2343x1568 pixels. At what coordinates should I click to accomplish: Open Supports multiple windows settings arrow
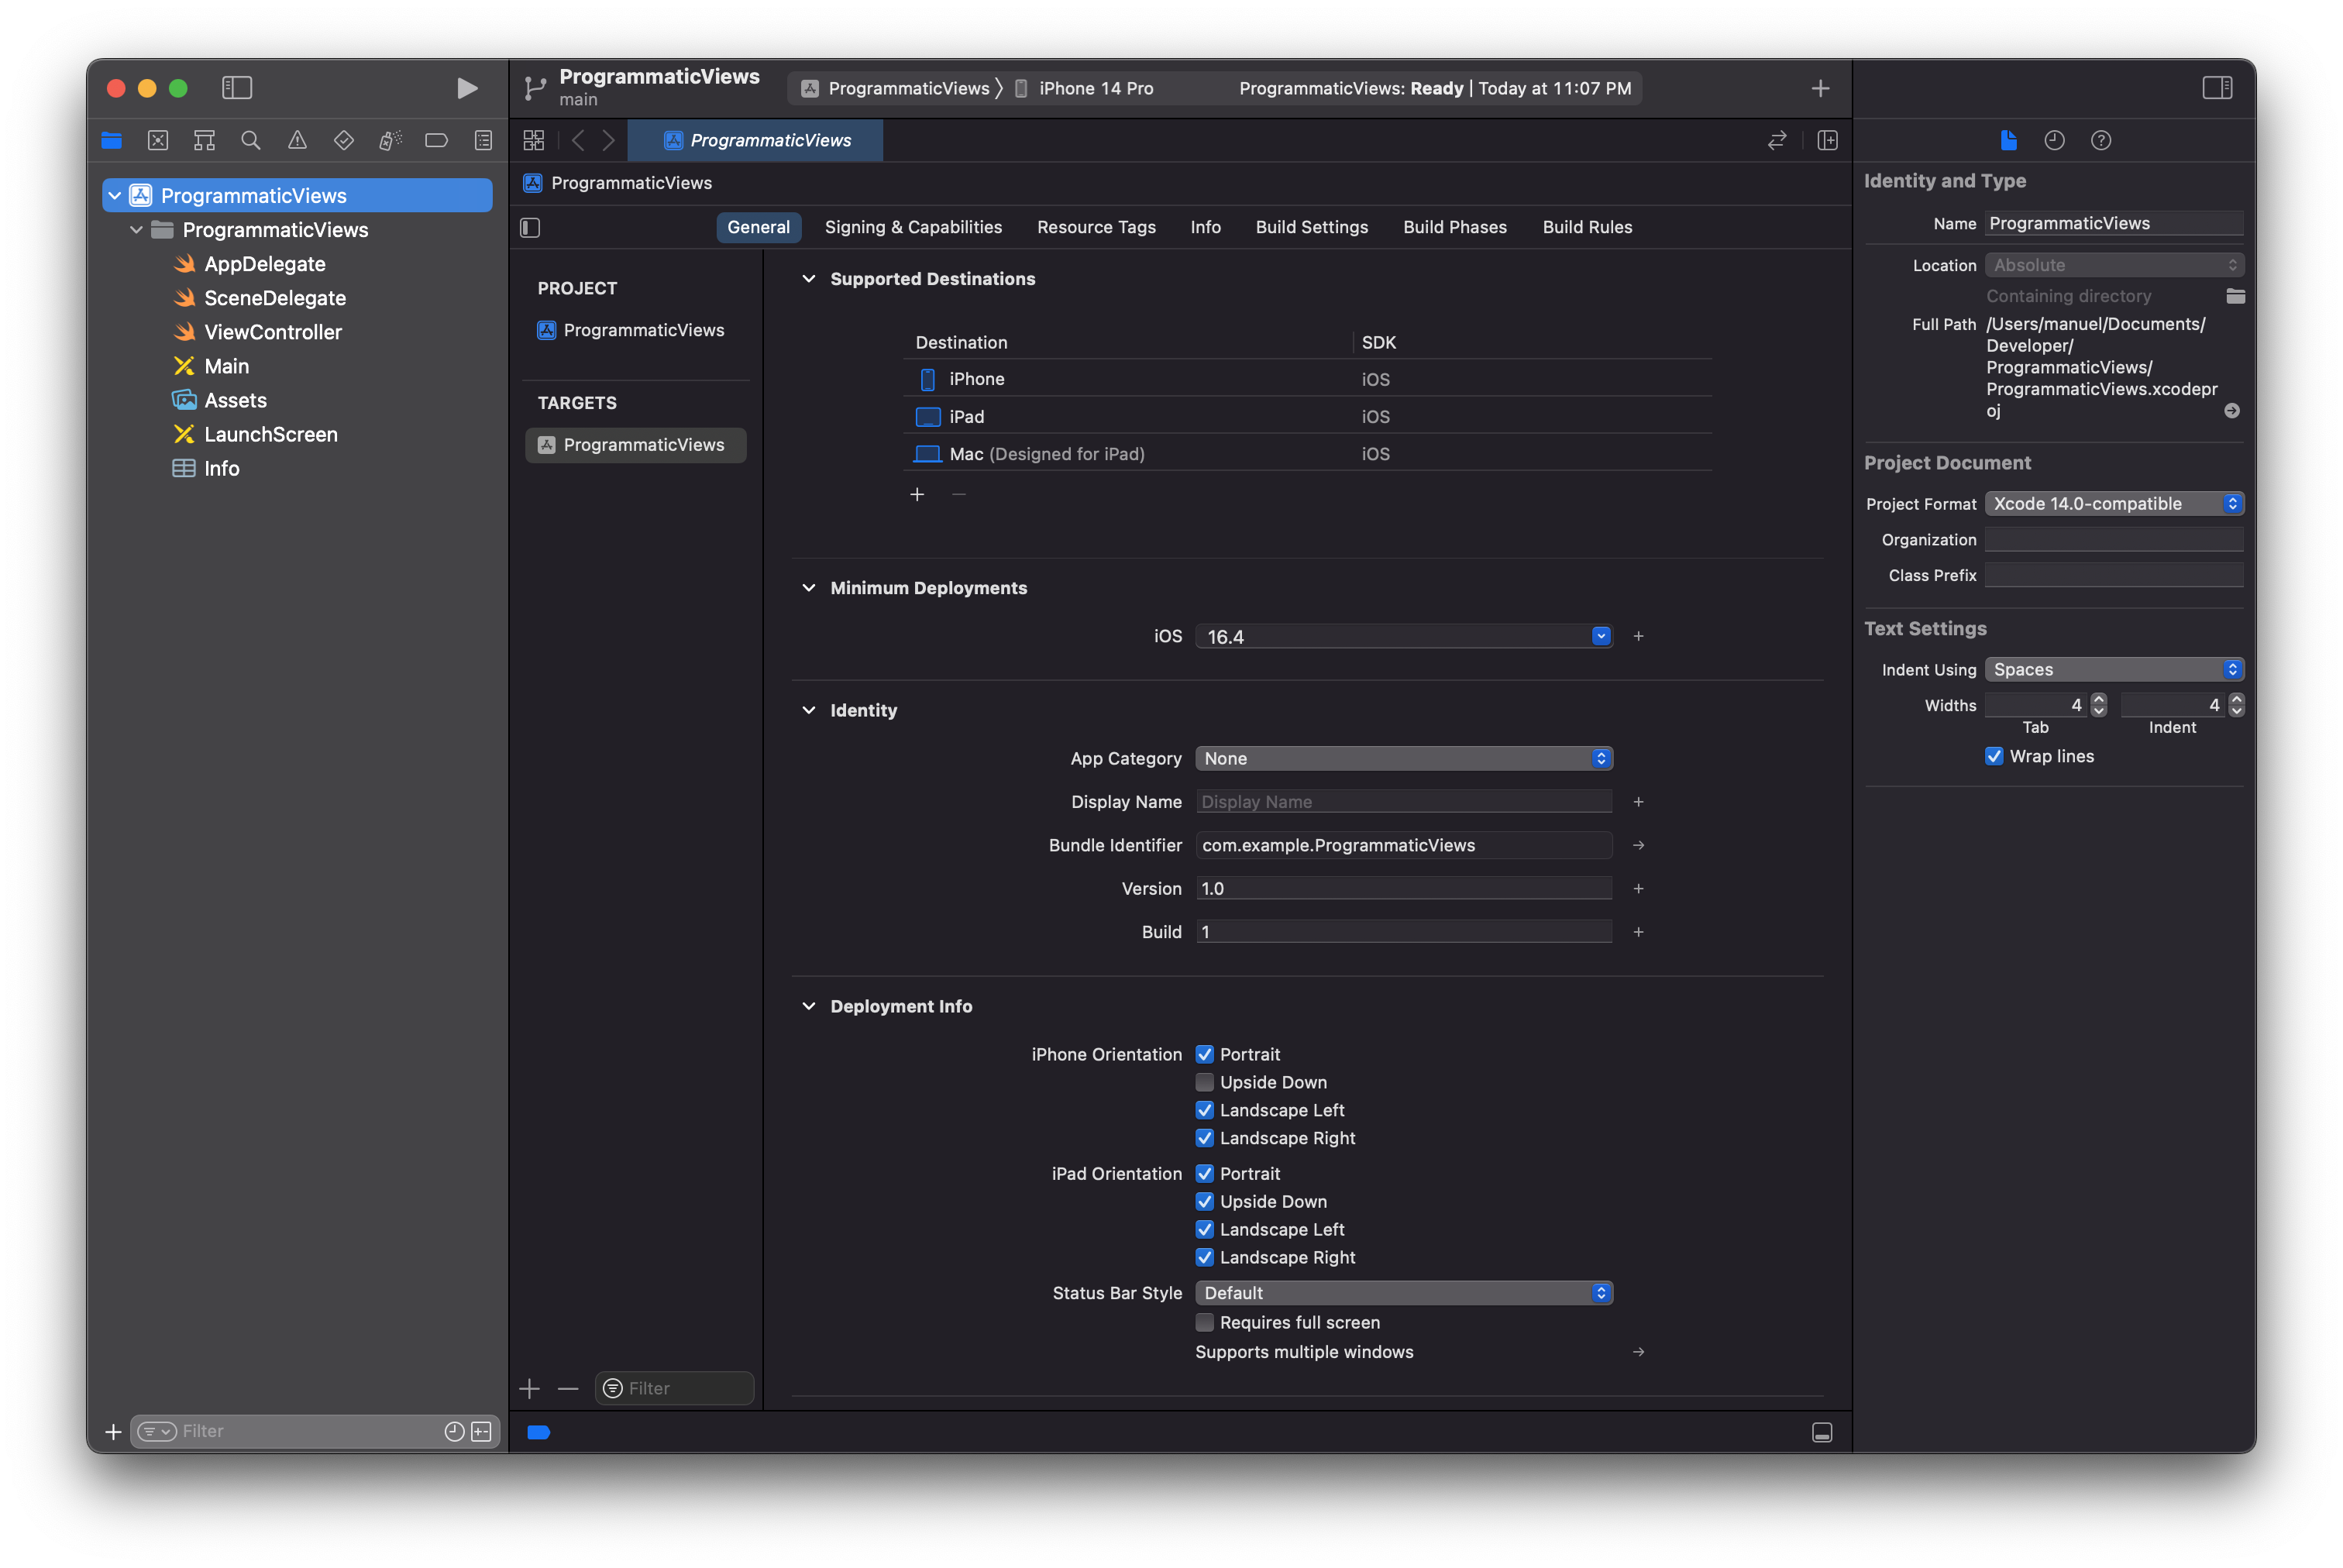point(1638,1352)
